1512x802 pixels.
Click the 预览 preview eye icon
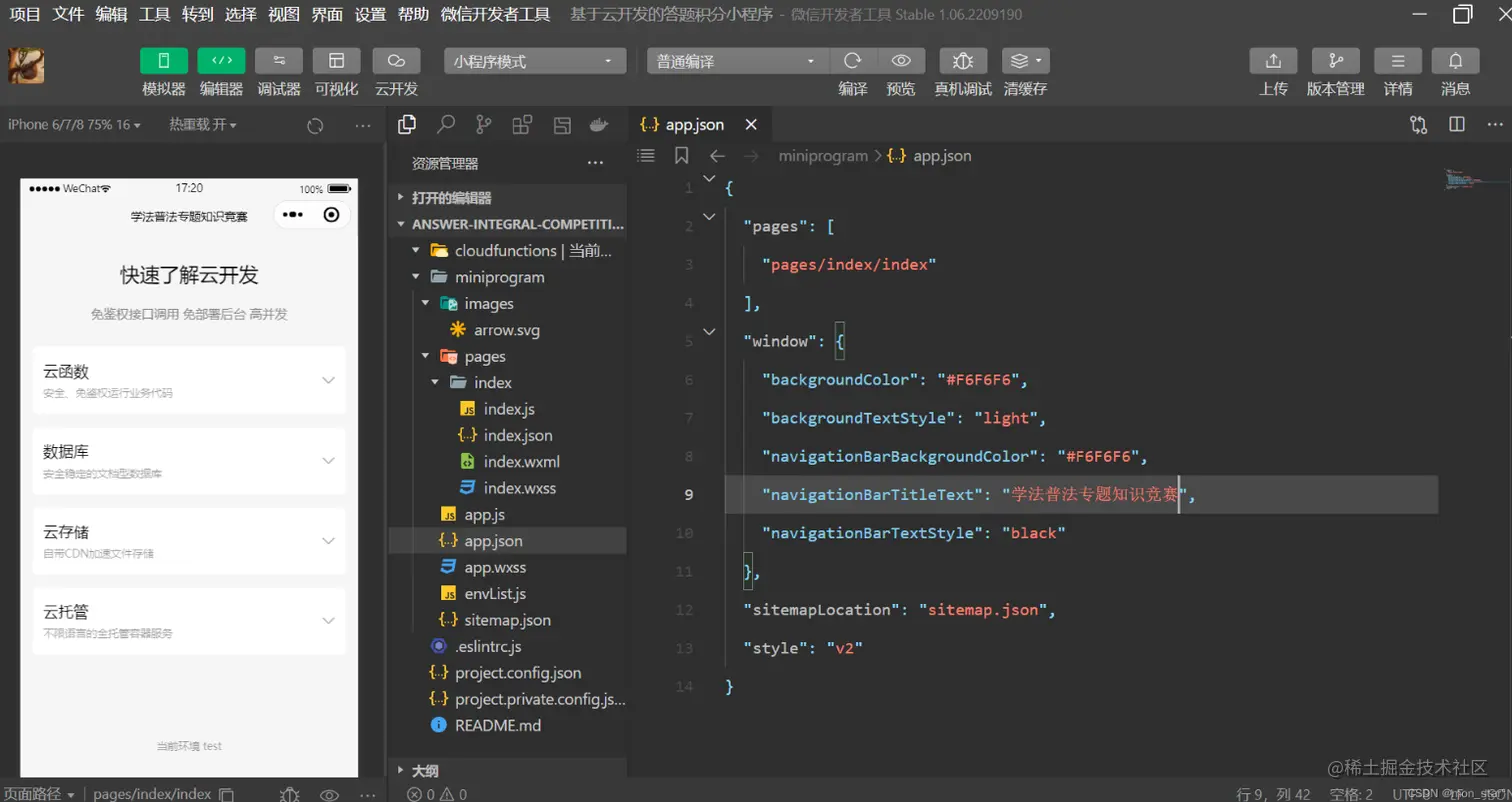[x=901, y=60]
